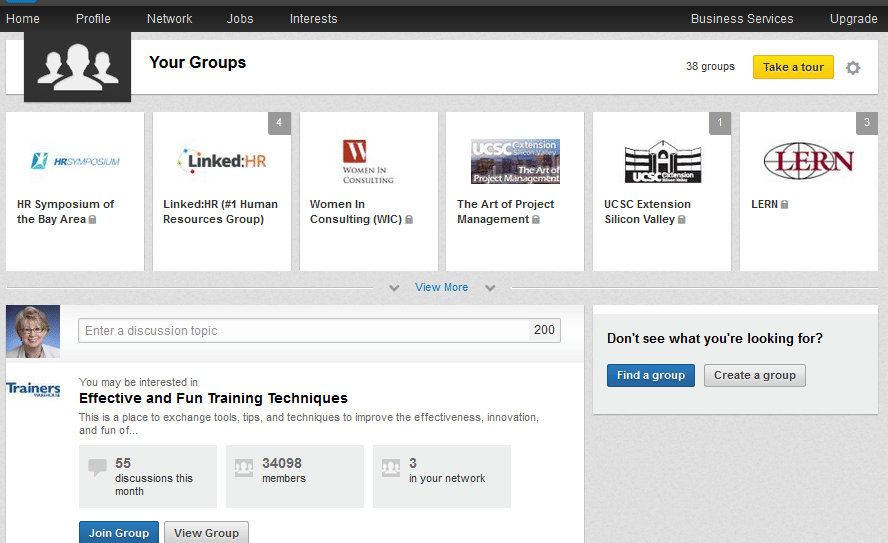888x543 pixels.
Task: Click the 3 badge on LERN
Action: pyautogui.click(x=866, y=123)
